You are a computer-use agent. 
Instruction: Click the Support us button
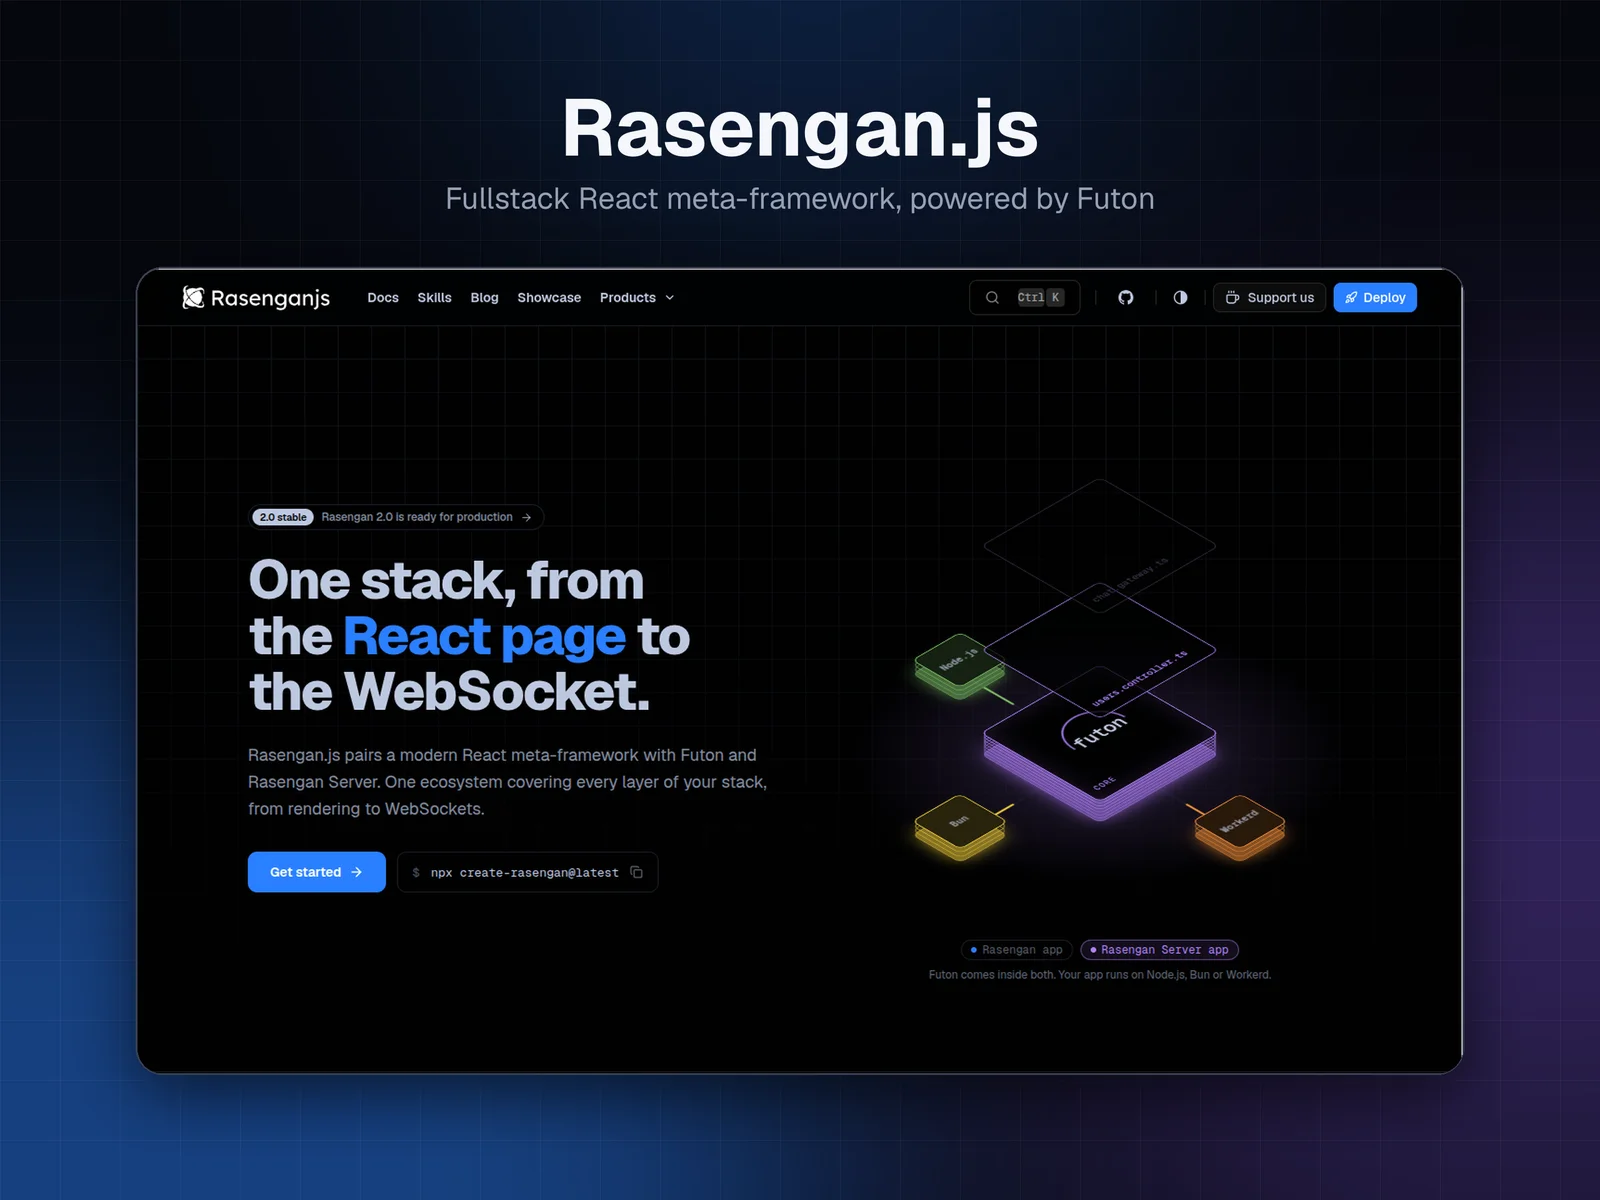[1270, 297]
